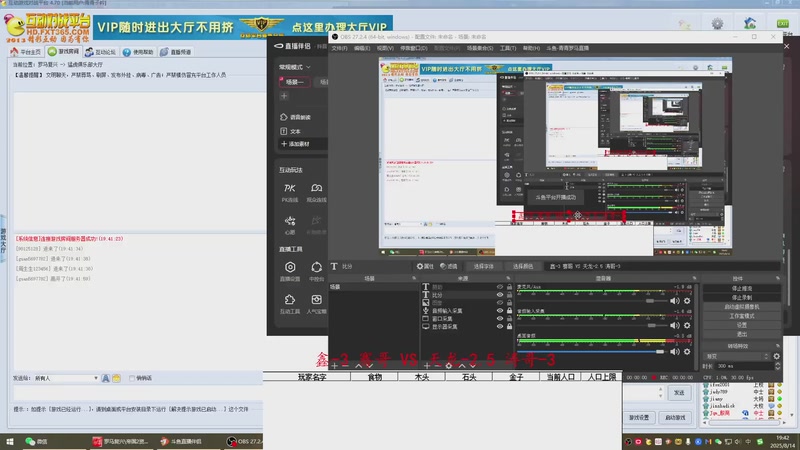Click the emoji icon in chat bar
This screenshot has height=450, width=800.
click(x=116, y=378)
